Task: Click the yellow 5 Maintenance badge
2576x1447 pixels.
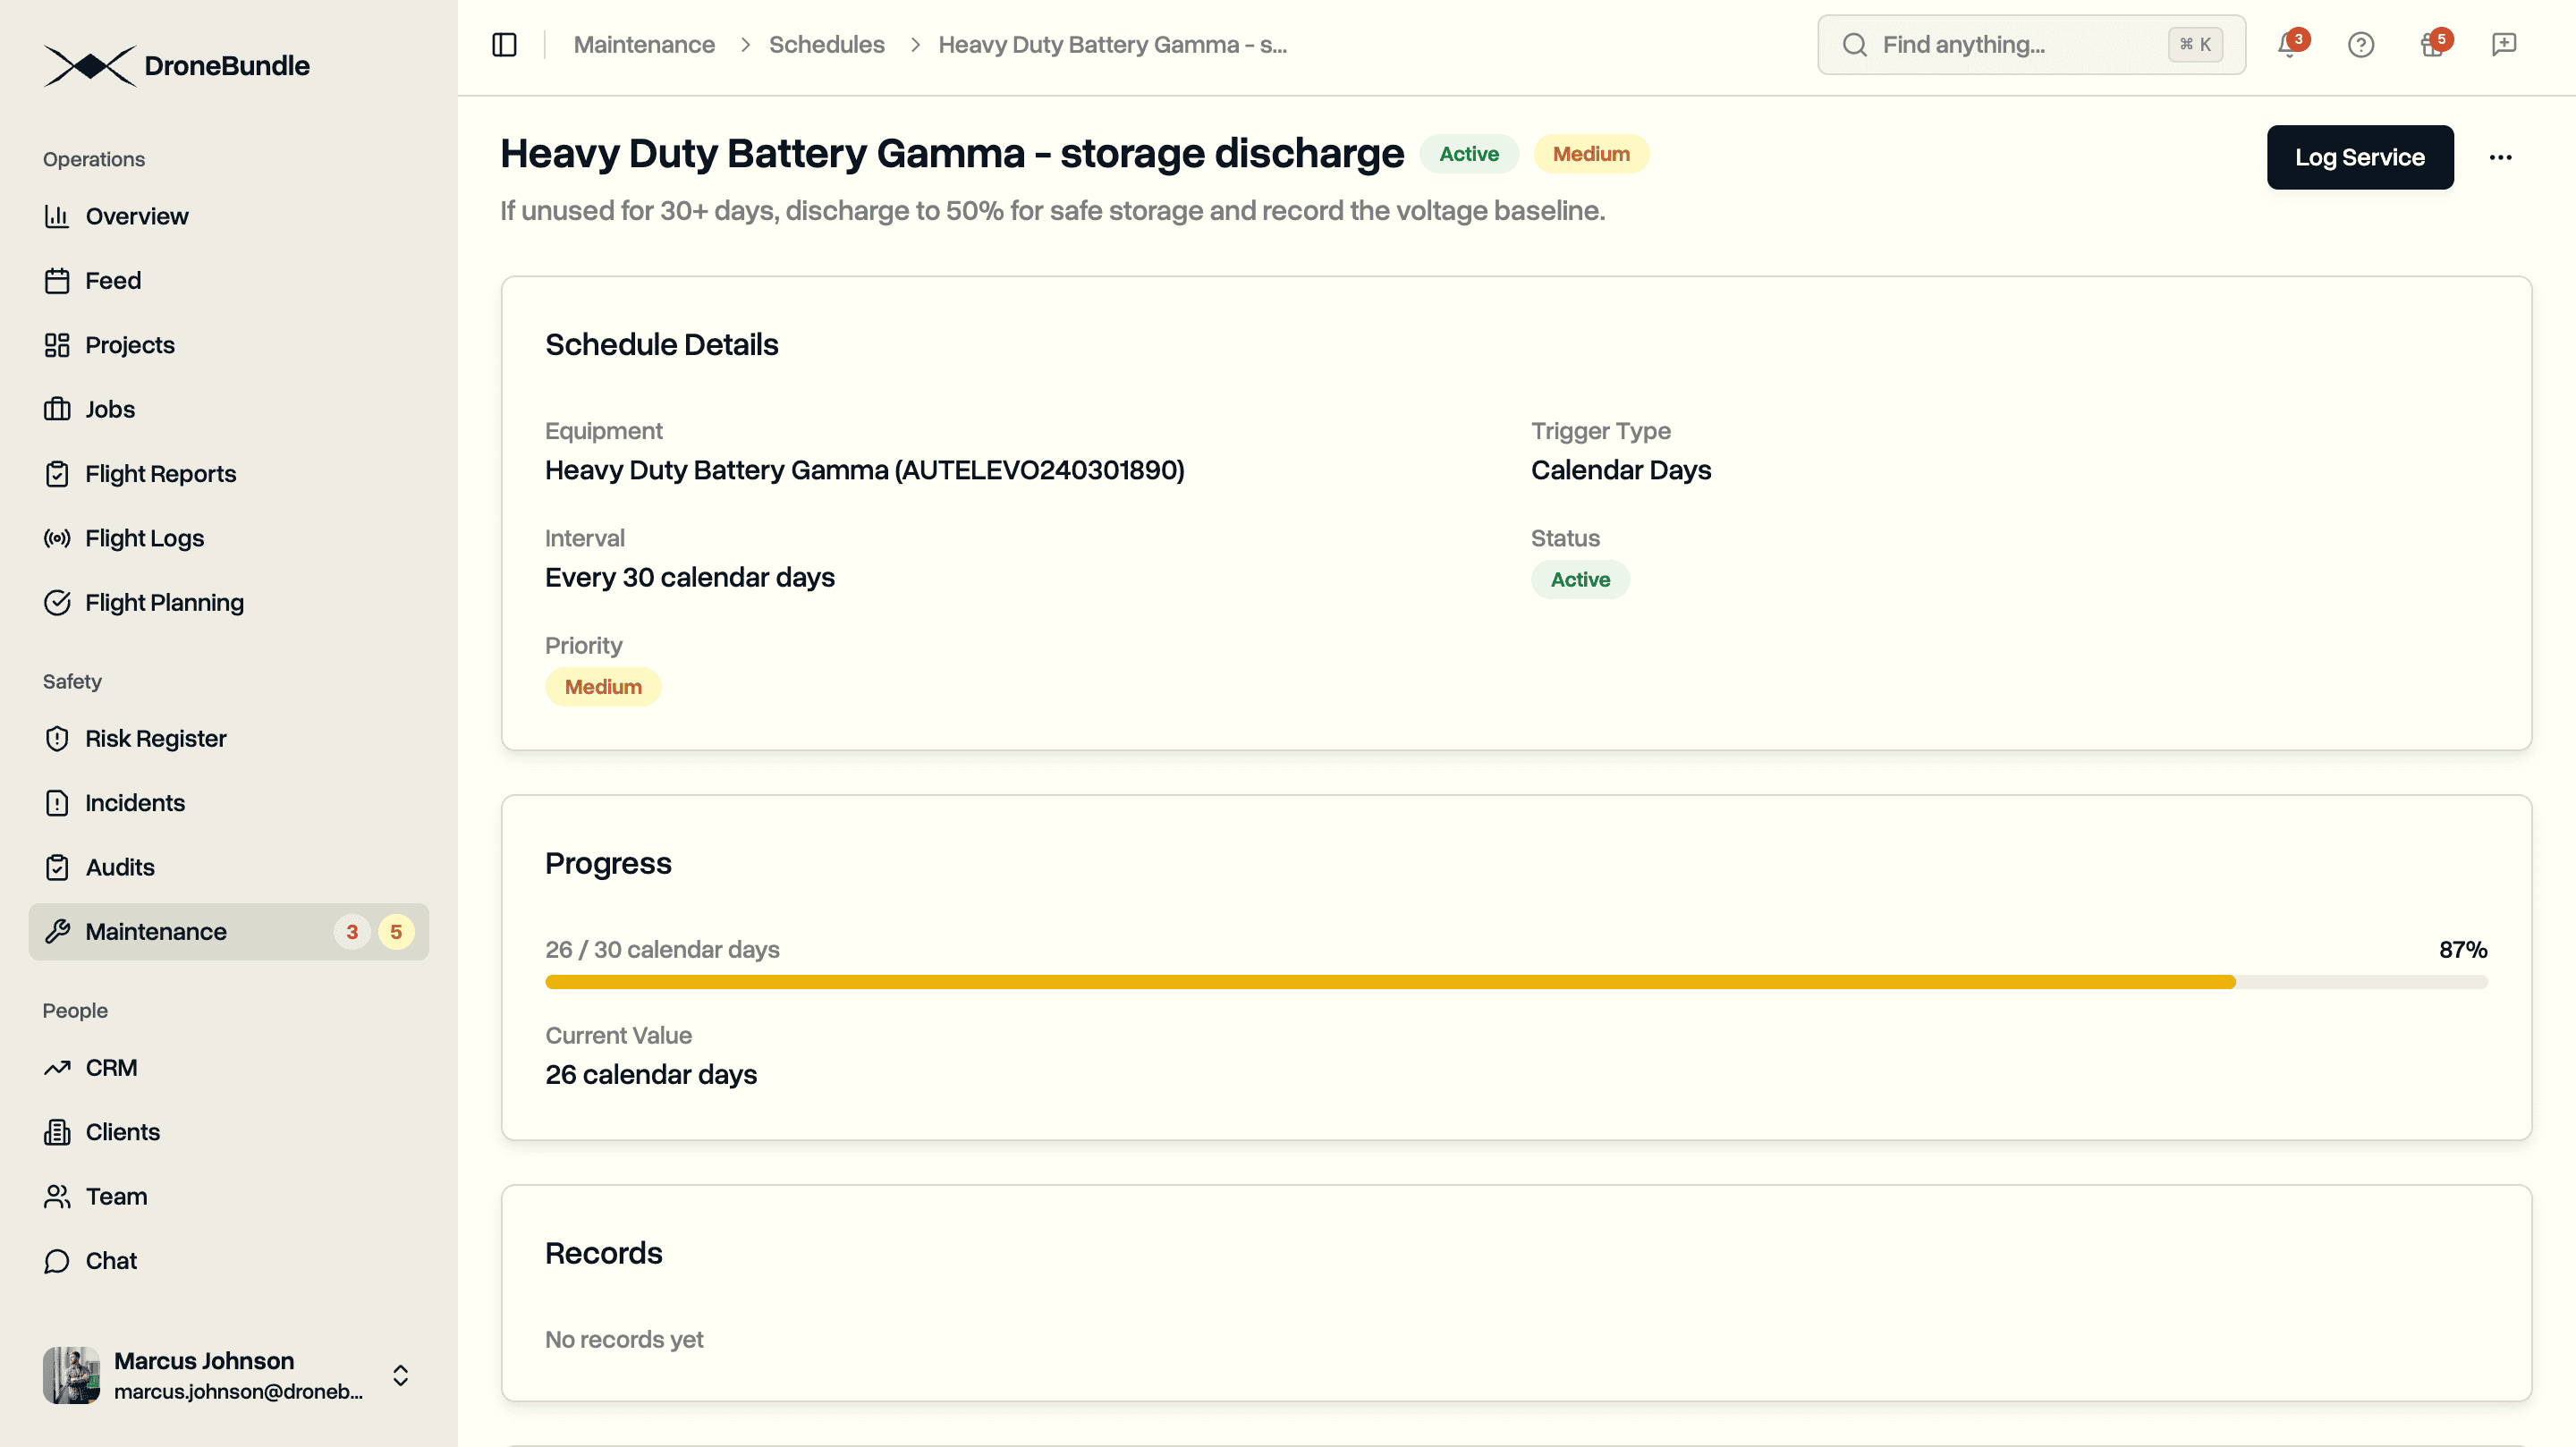Action: [396, 932]
